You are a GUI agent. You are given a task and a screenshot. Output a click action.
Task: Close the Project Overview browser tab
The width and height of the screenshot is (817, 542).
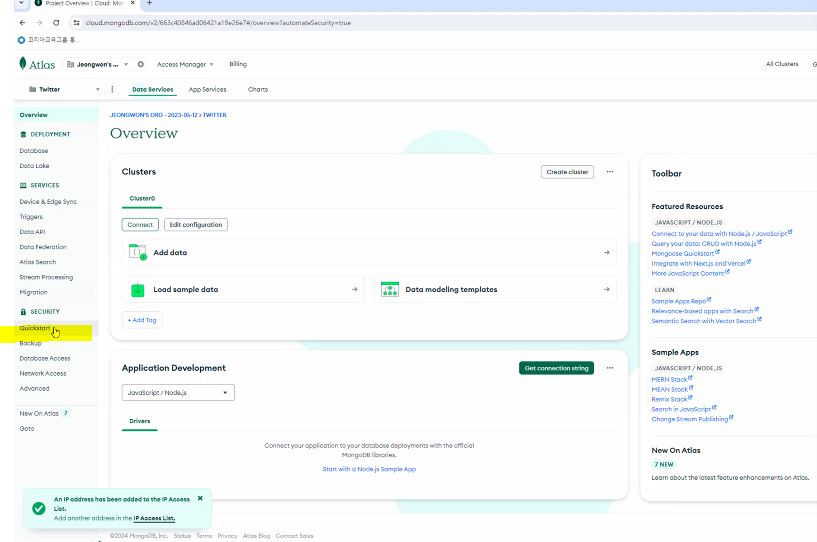(x=132, y=3)
